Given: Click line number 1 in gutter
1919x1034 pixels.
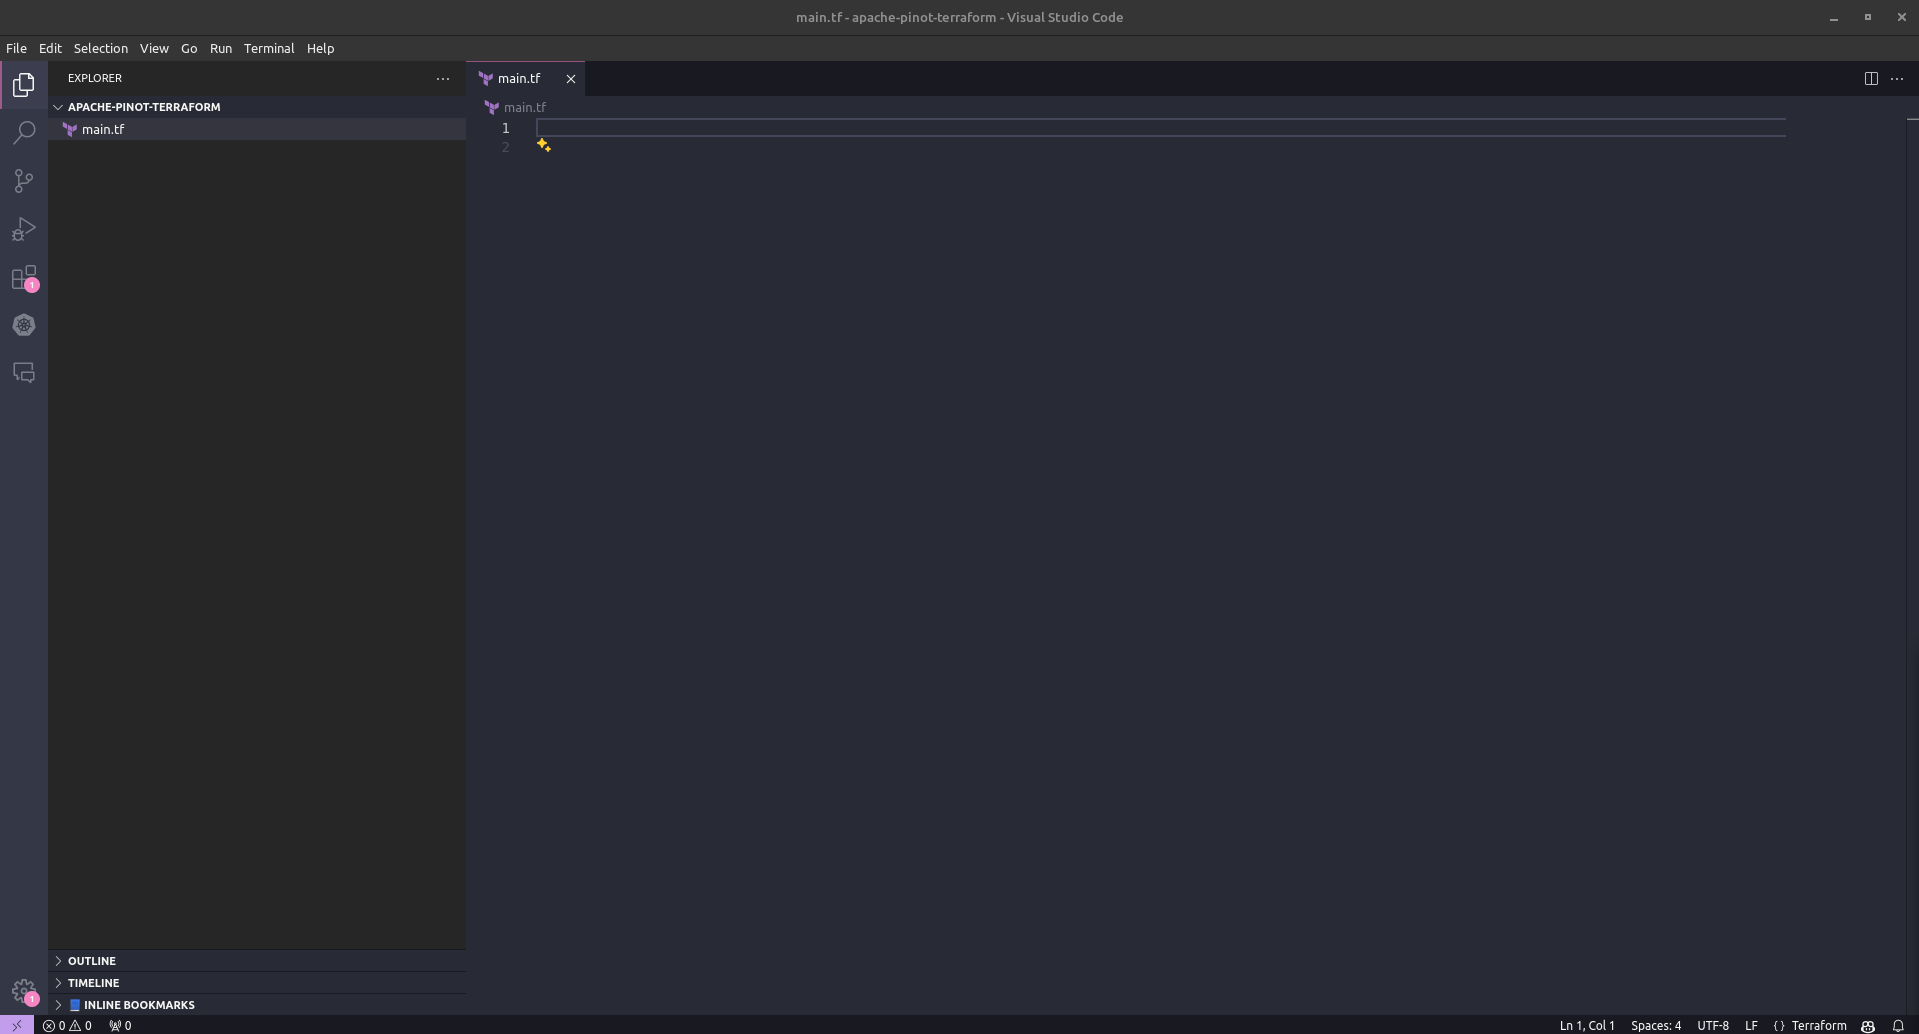Looking at the screenshot, I should (x=506, y=128).
